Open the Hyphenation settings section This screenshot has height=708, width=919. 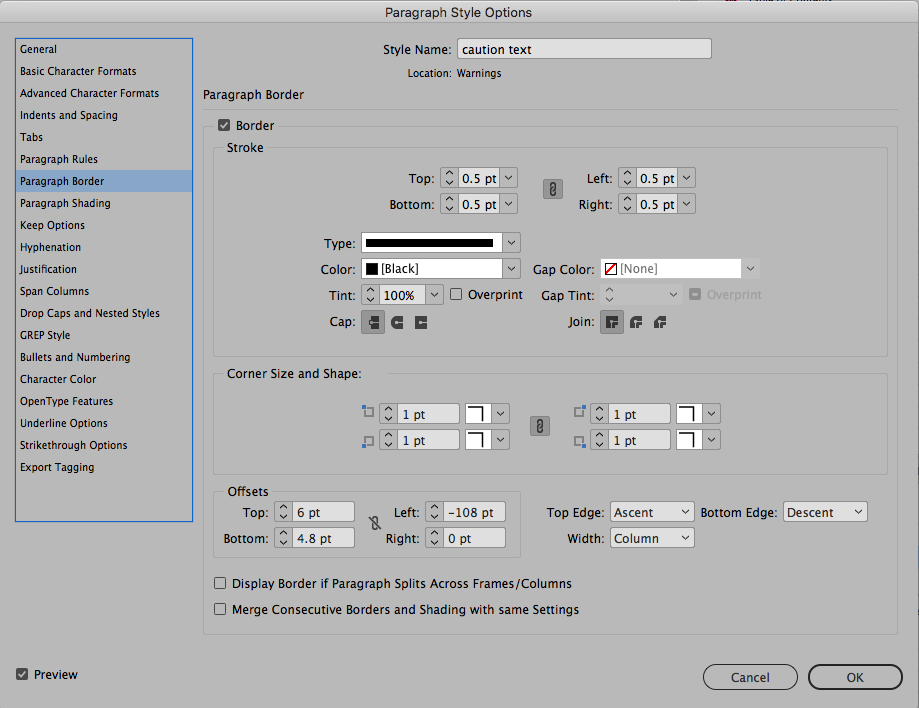point(50,247)
